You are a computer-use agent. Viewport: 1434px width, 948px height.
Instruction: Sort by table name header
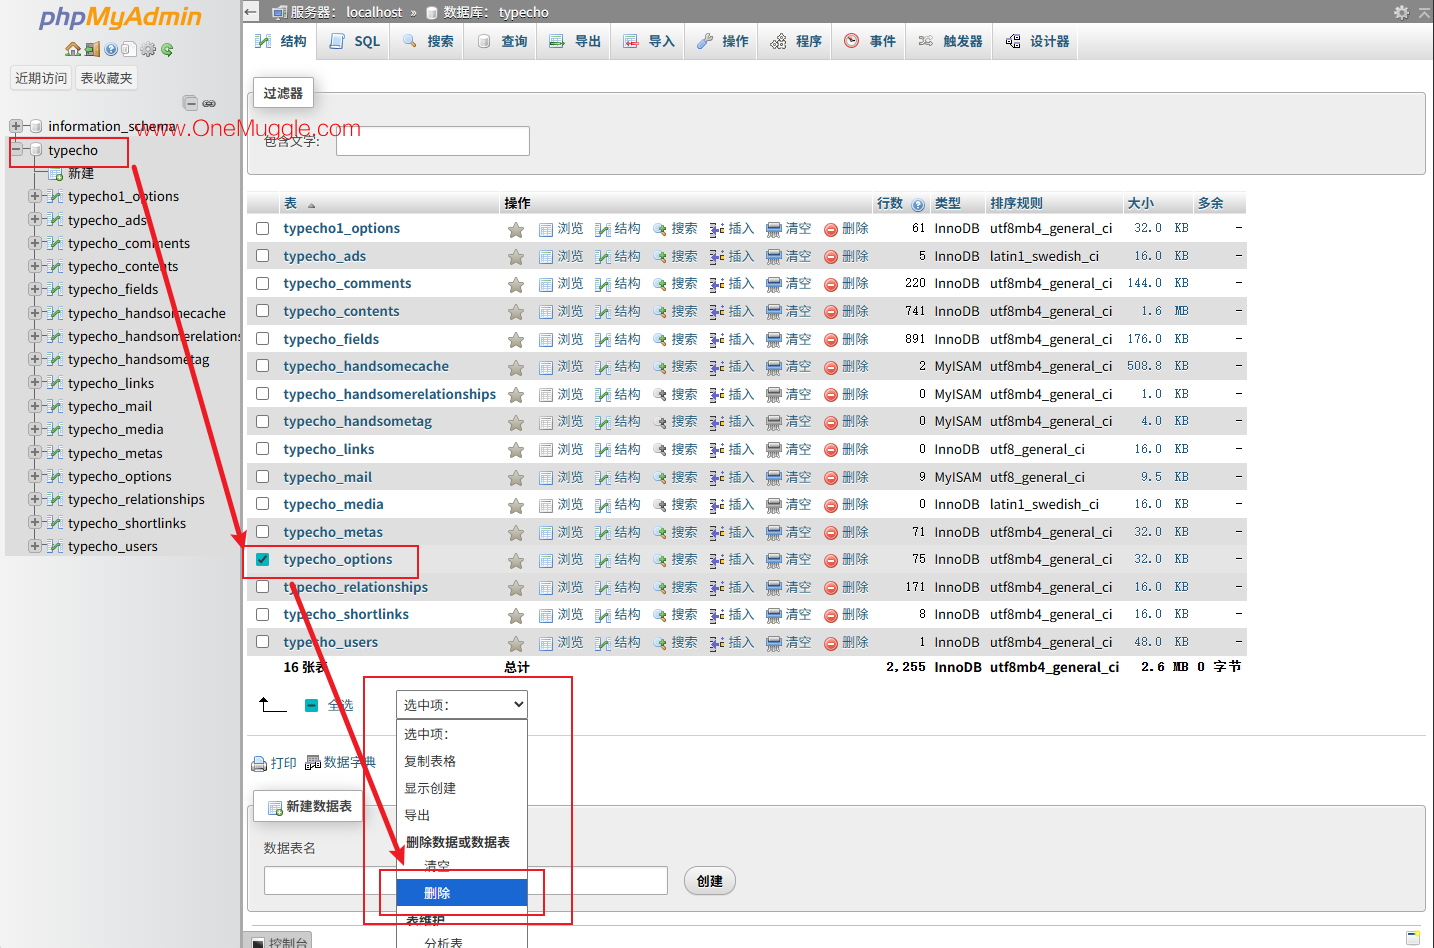[x=290, y=203]
